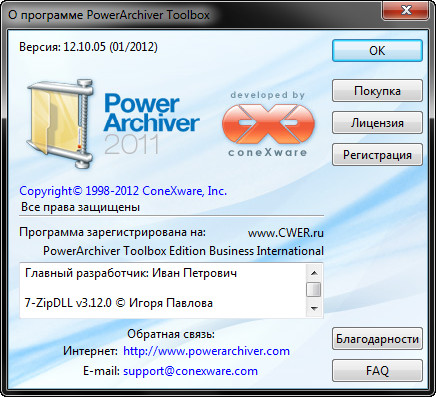The width and height of the screenshot is (436, 397).
Task: Confirm with the OK button
Action: [377, 51]
